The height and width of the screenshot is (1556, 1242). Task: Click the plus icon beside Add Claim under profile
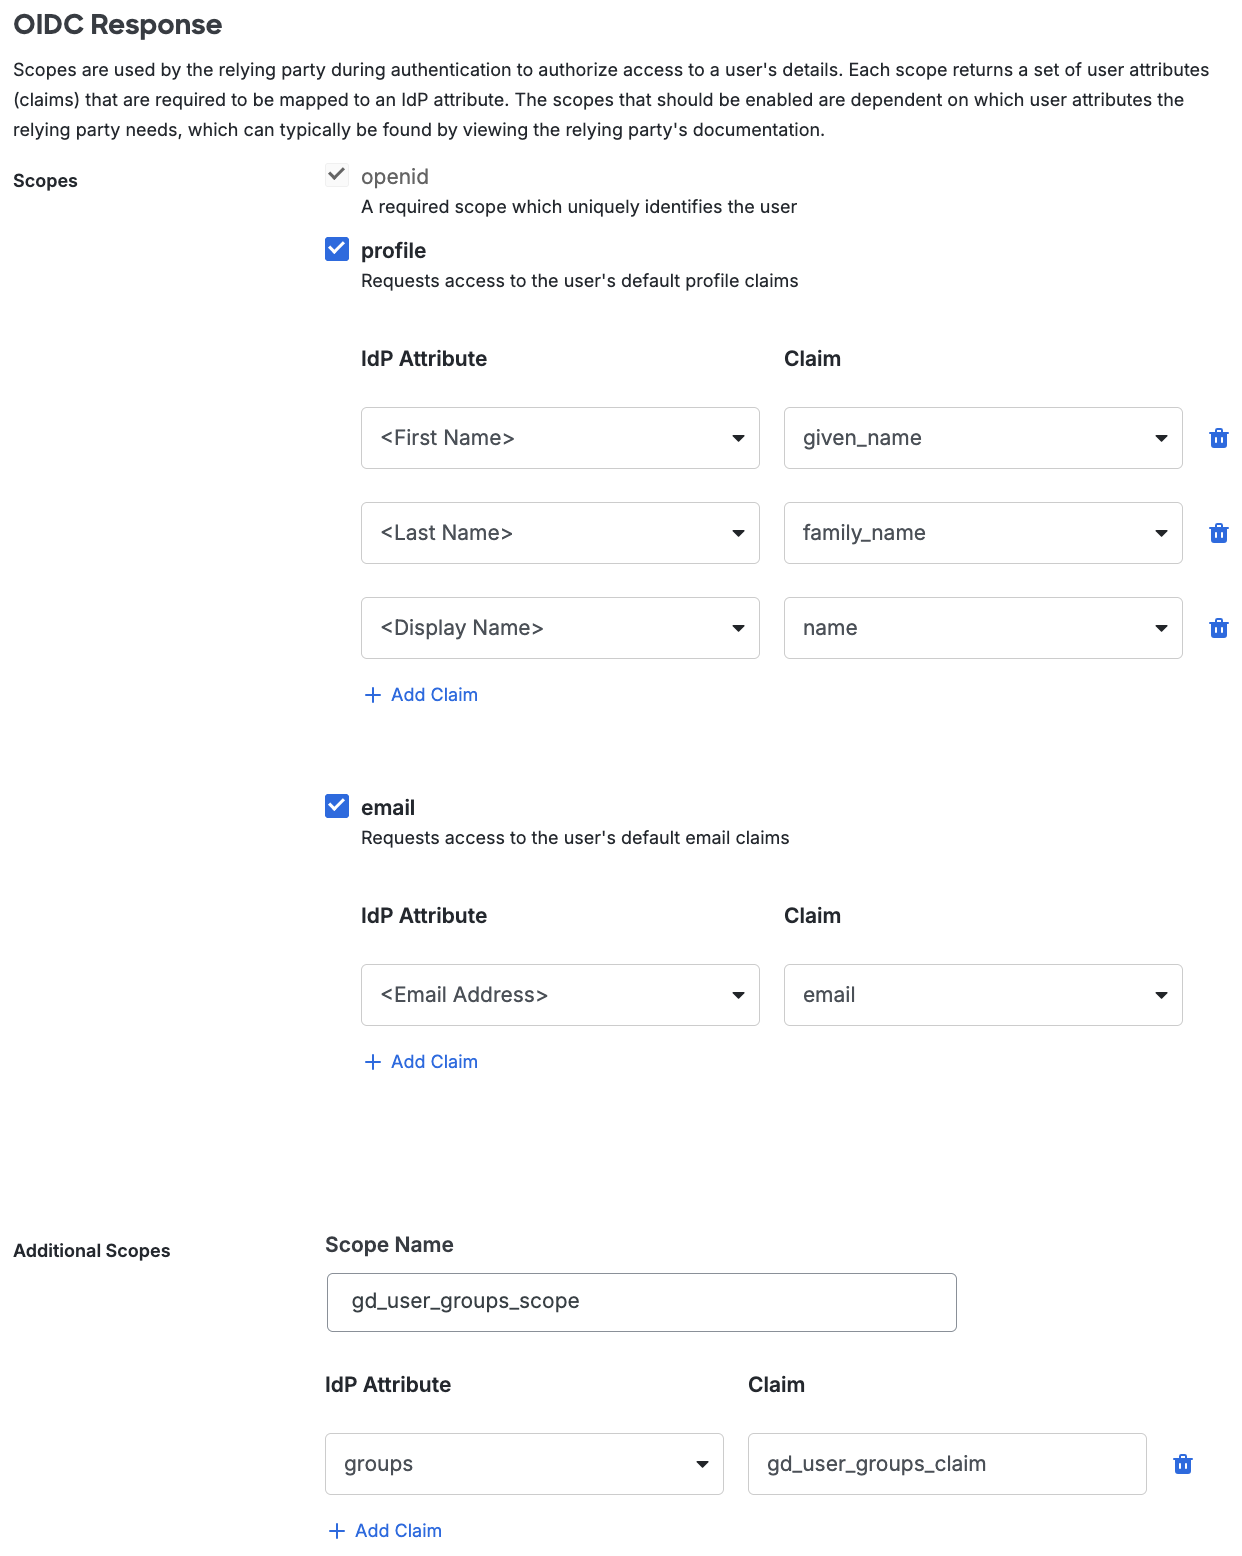pos(373,694)
